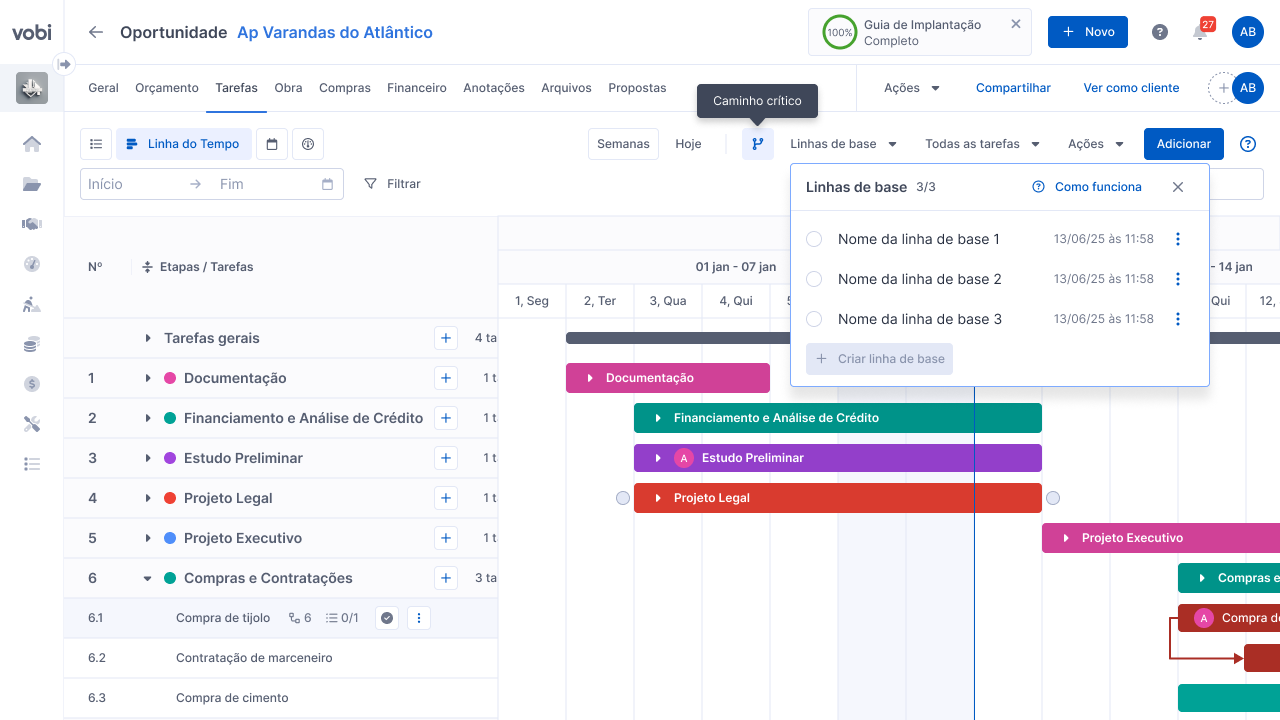Toggle completion check on Compra de tijolo
Screen dimensions: 1280x720
point(387,618)
